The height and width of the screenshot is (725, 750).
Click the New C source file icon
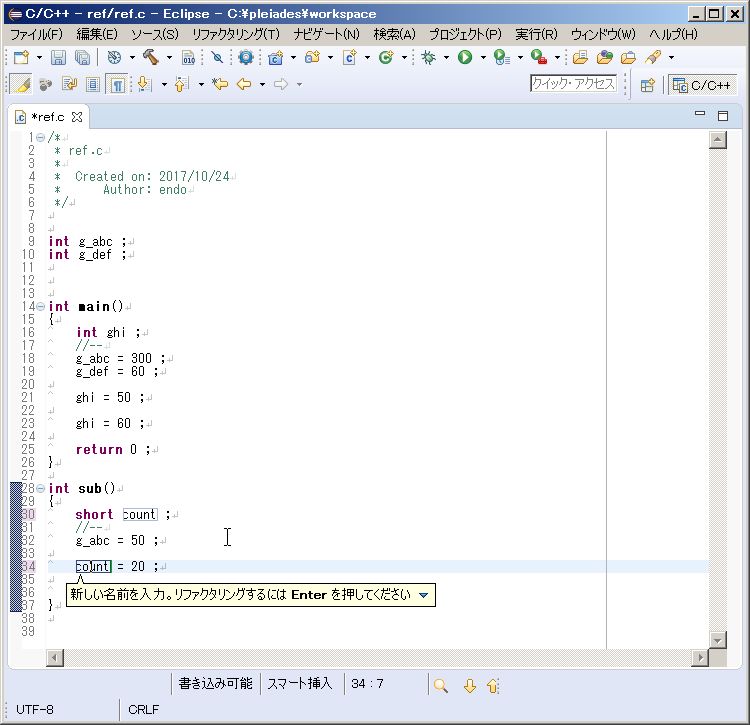pos(350,58)
